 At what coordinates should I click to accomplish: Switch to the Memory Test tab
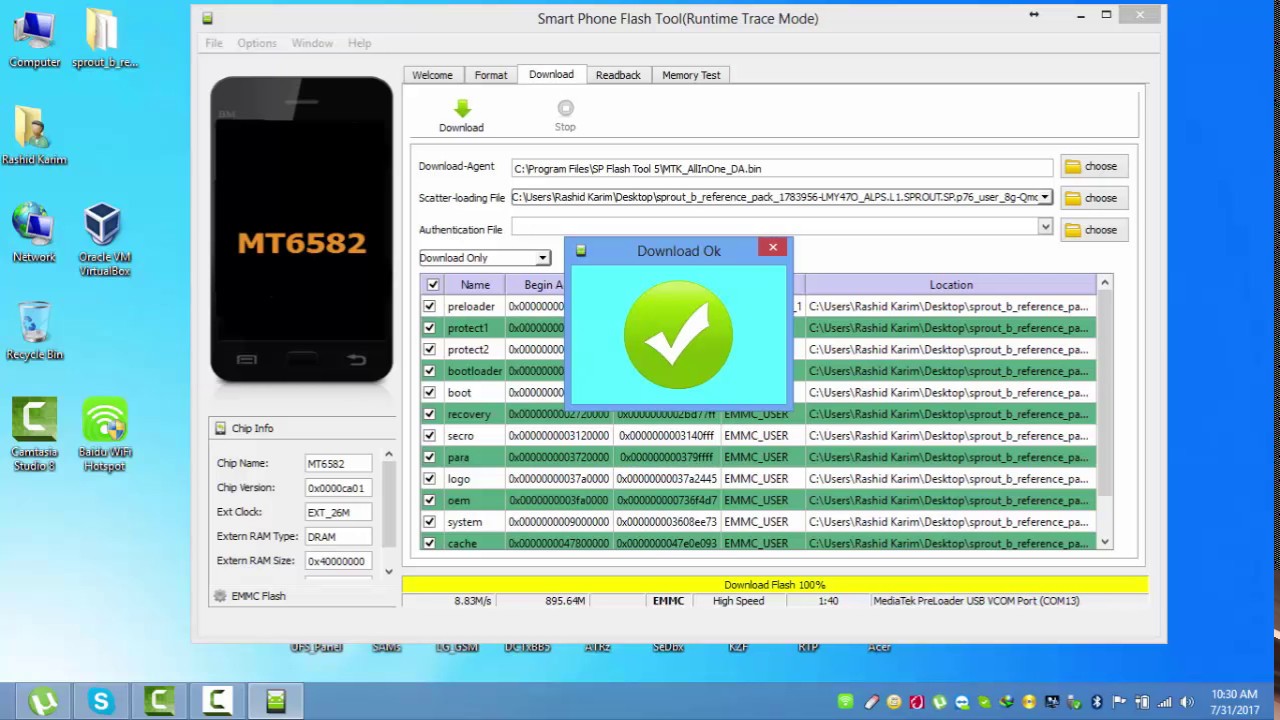pos(691,75)
